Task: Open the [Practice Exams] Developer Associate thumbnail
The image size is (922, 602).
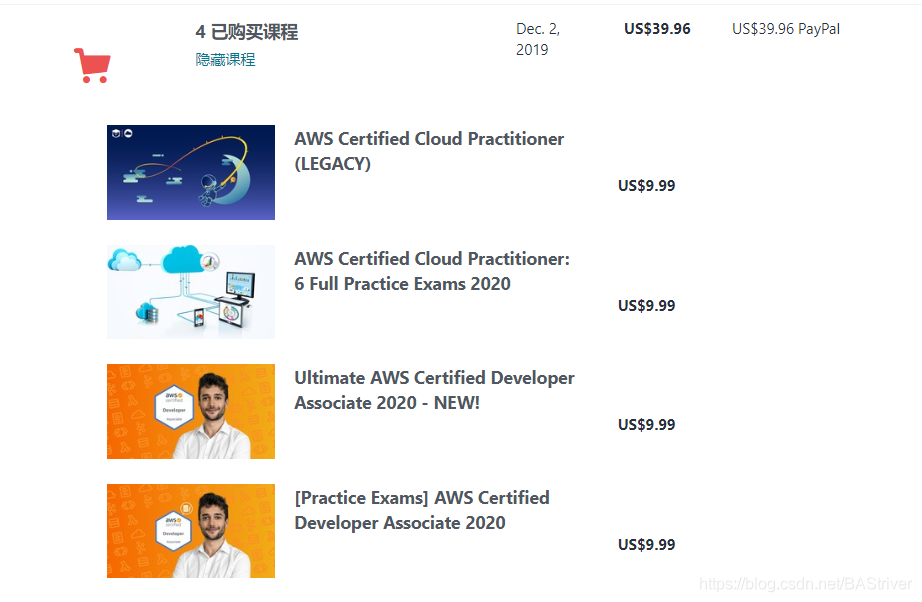Action: (x=191, y=531)
